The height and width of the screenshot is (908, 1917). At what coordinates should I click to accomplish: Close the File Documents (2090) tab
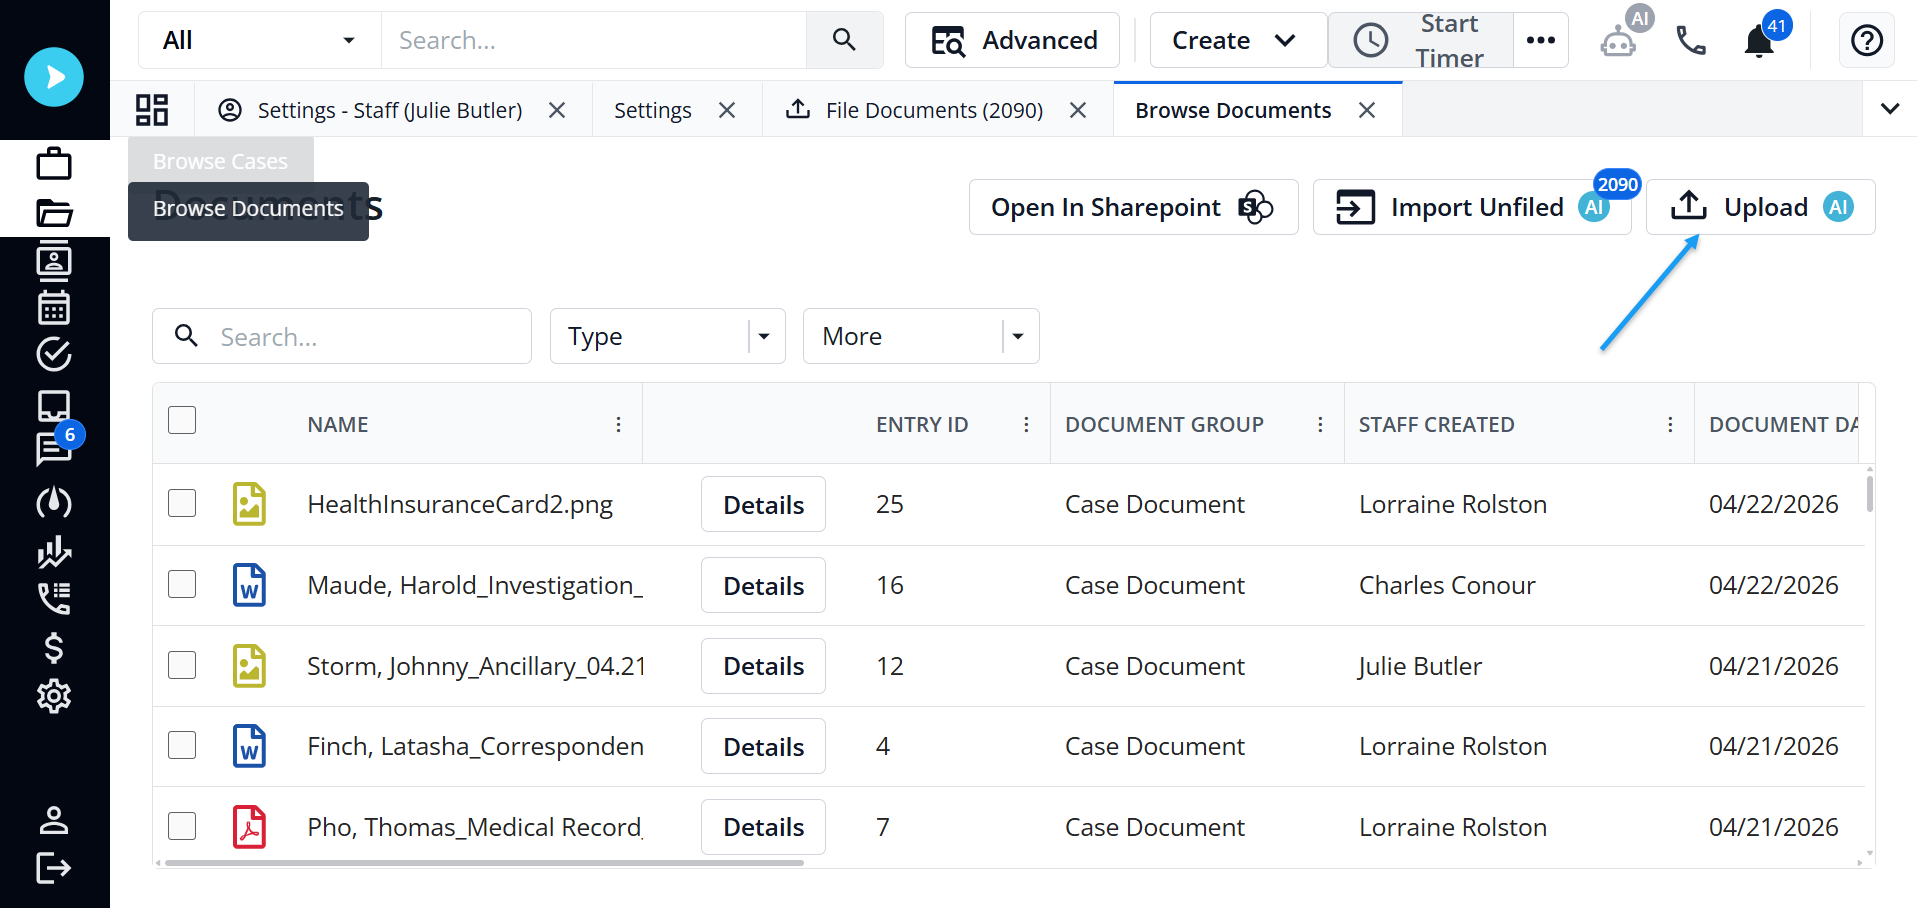pyautogui.click(x=1078, y=110)
